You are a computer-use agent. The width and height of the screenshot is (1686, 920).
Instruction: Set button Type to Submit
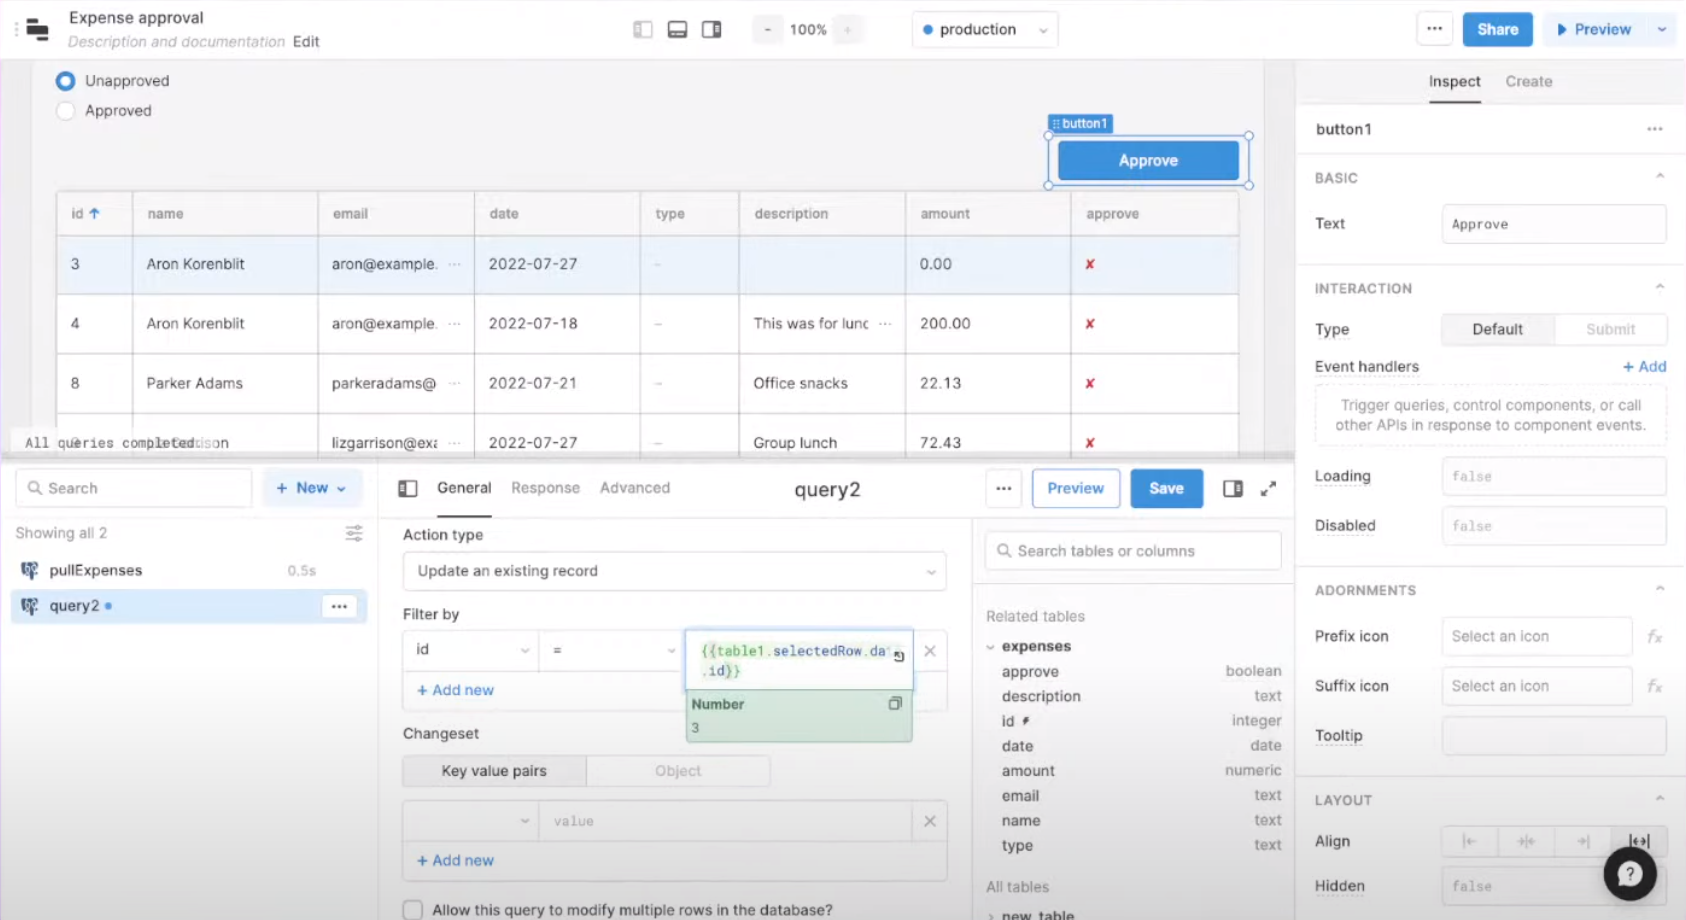point(1610,329)
